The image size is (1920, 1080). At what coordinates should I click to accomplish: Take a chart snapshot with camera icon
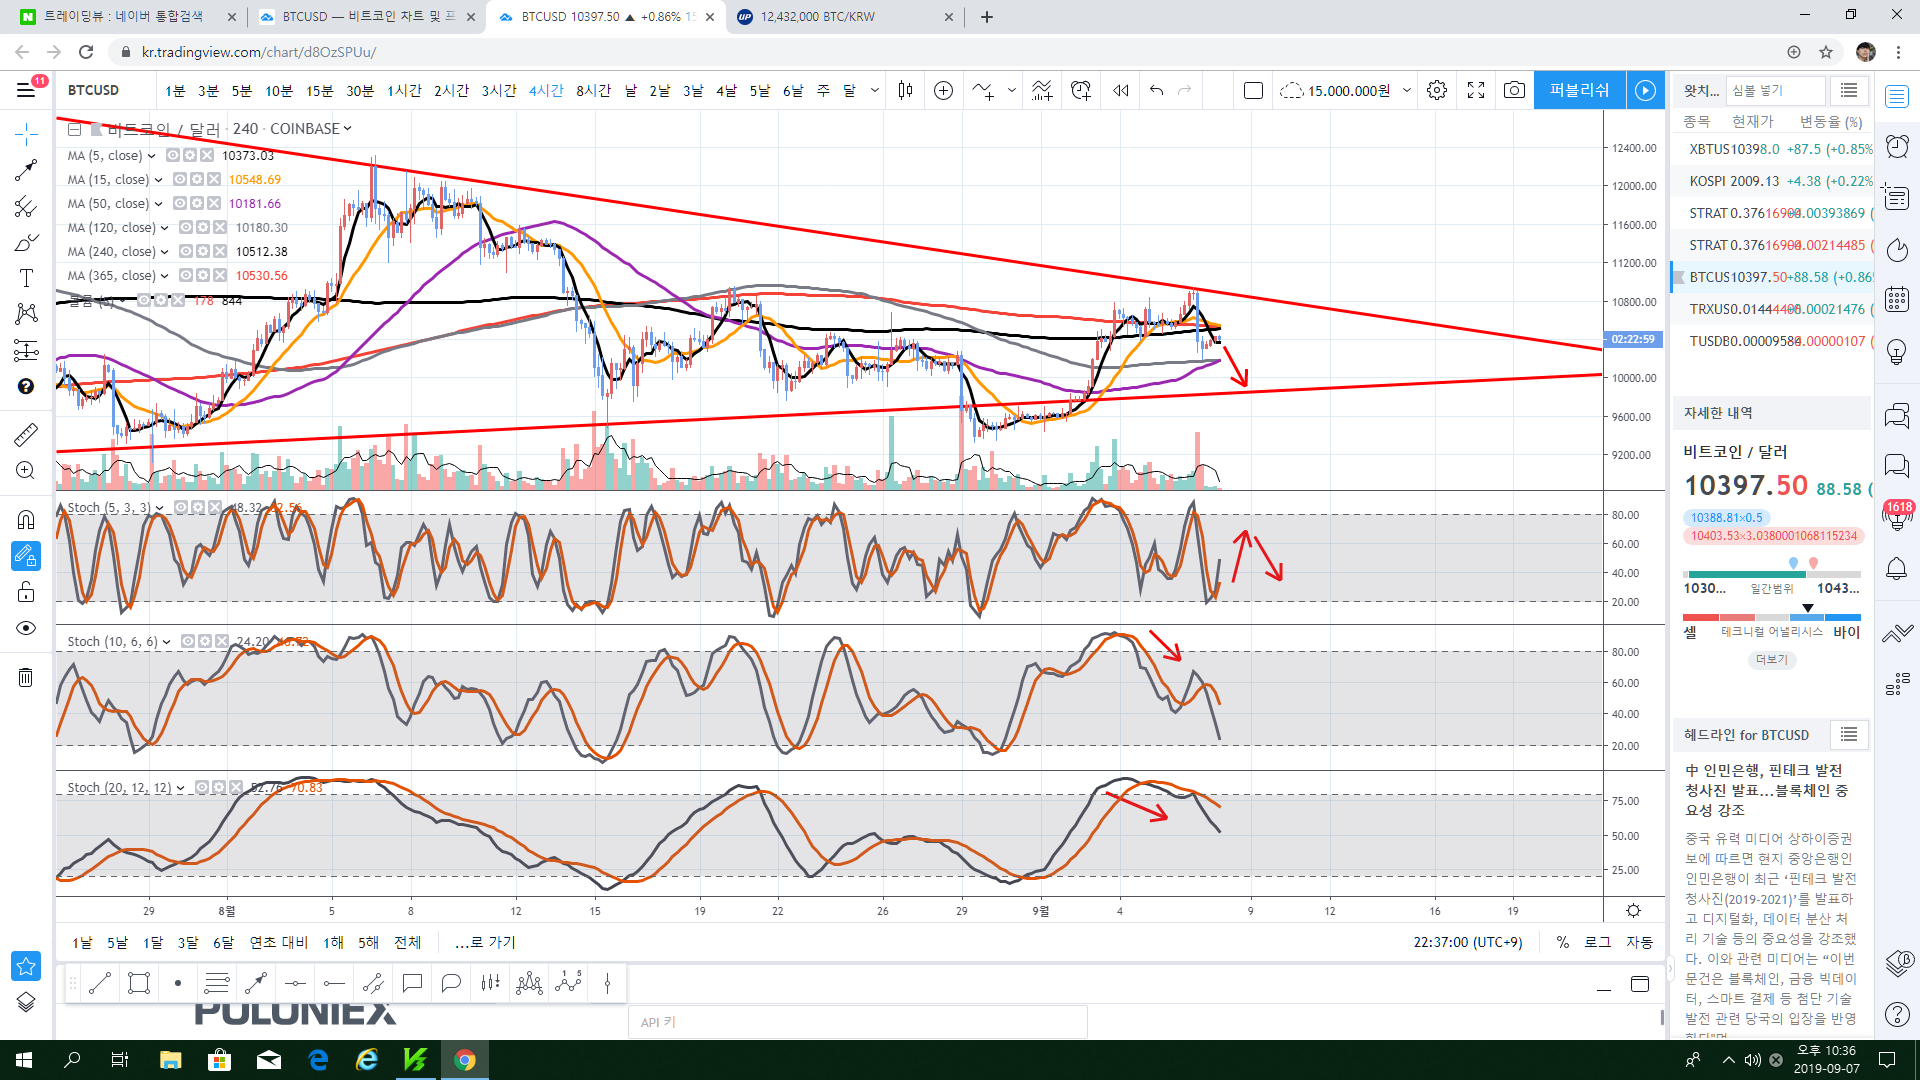tap(1514, 90)
